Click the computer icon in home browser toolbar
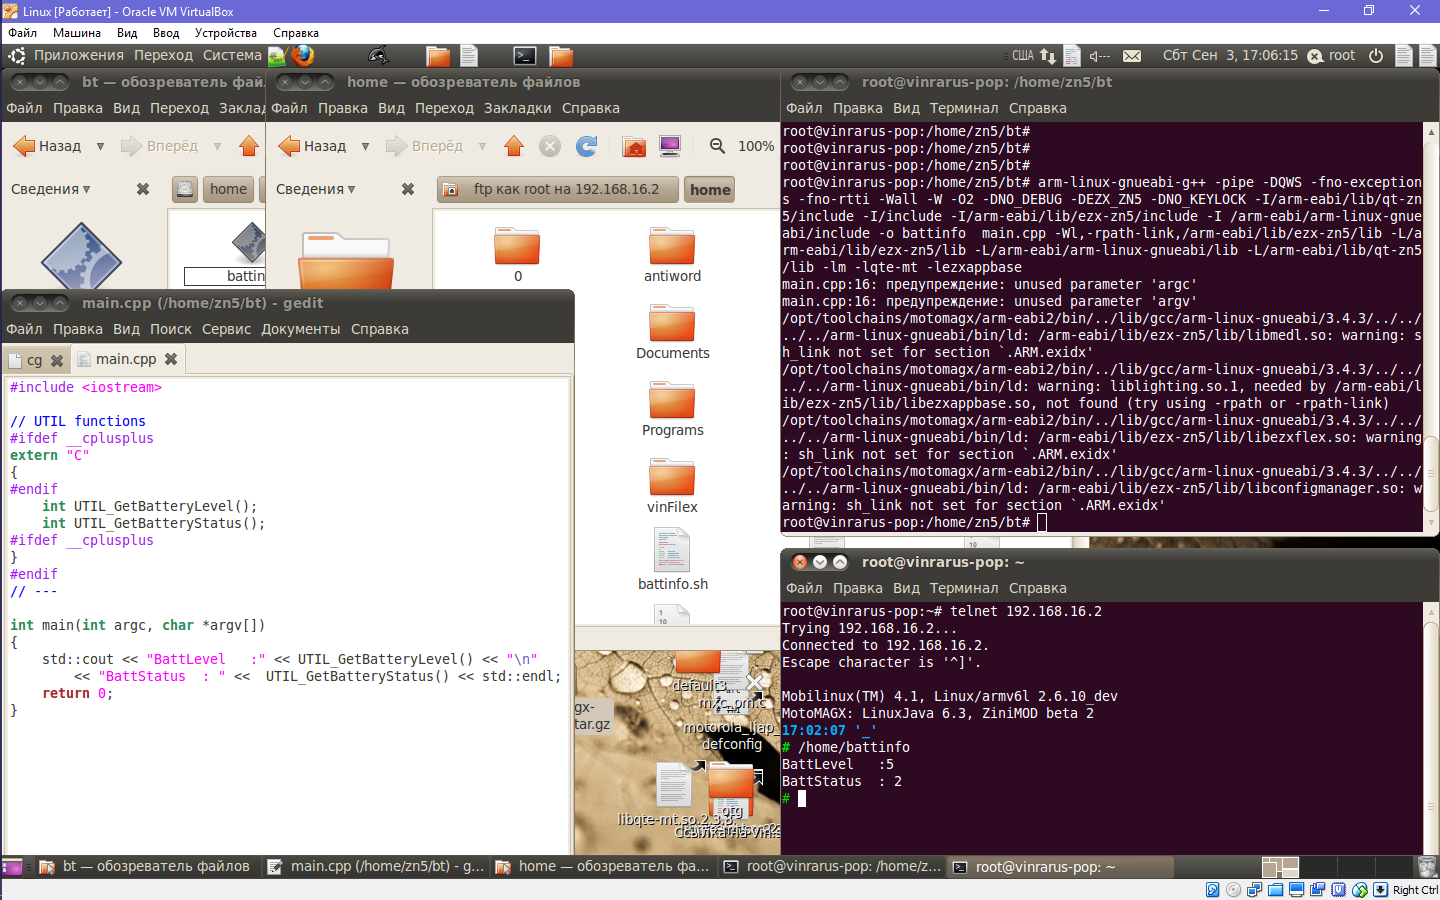 point(670,146)
